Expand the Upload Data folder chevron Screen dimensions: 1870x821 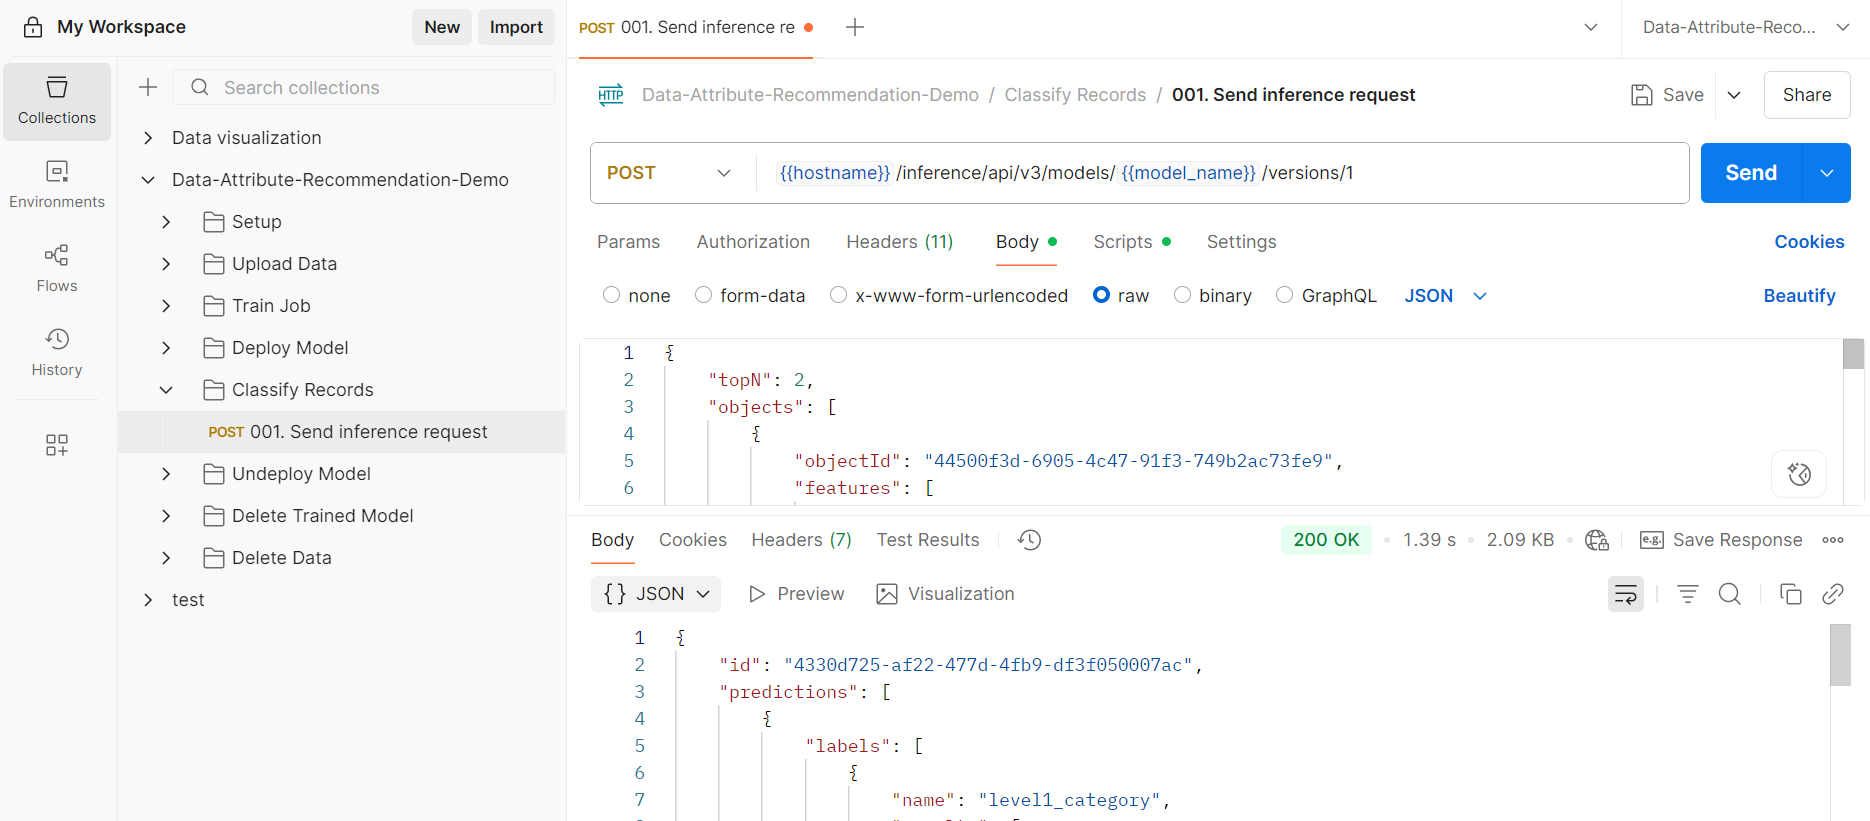166,264
